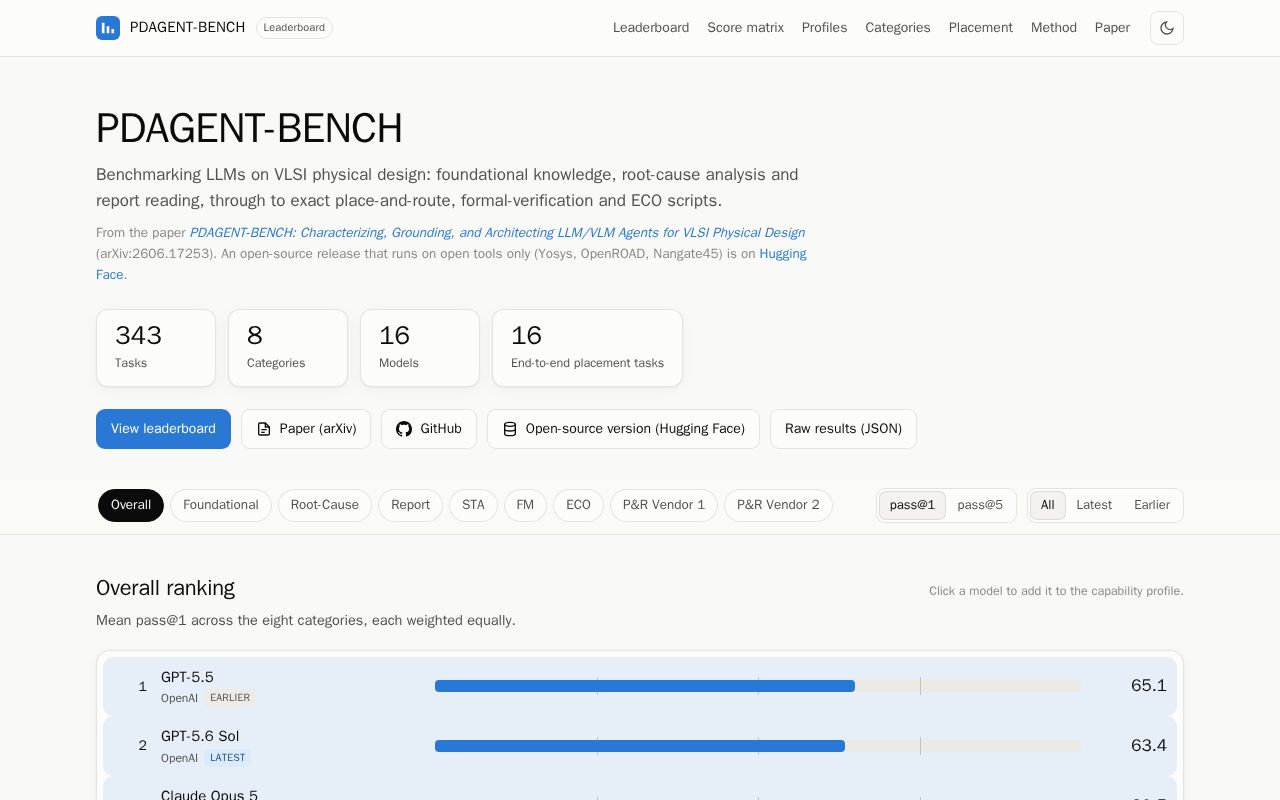Select the GPT-5.6 Sol leaderboard row
The width and height of the screenshot is (1280, 800).
640,746
